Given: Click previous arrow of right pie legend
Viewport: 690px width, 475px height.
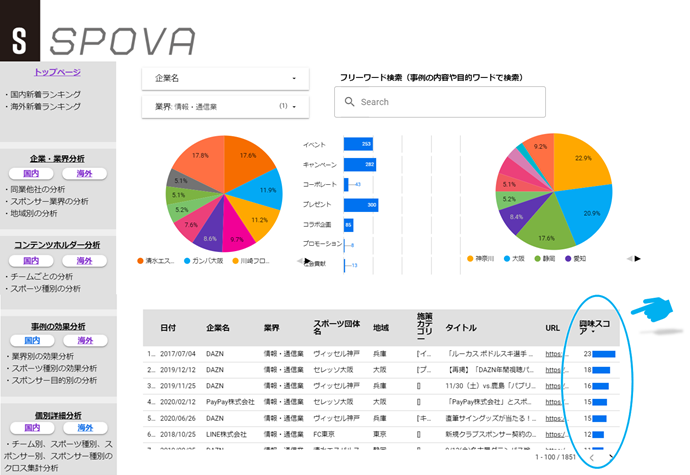Looking at the screenshot, I should tap(629, 258).
